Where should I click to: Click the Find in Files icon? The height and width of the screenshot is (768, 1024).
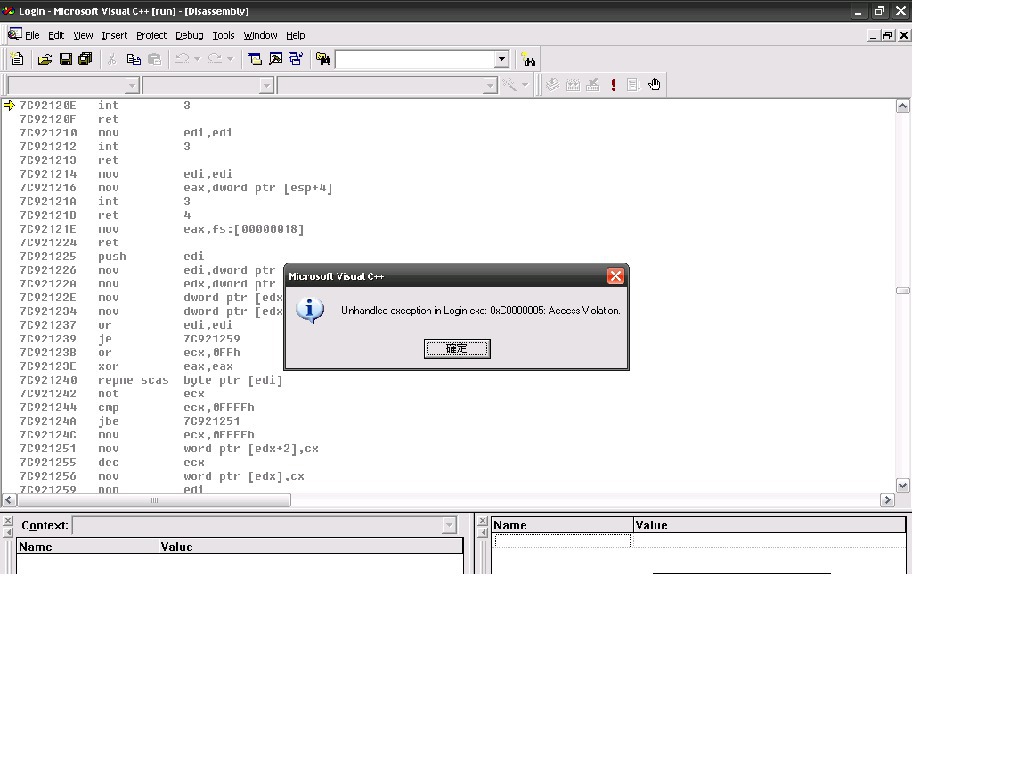click(323, 59)
